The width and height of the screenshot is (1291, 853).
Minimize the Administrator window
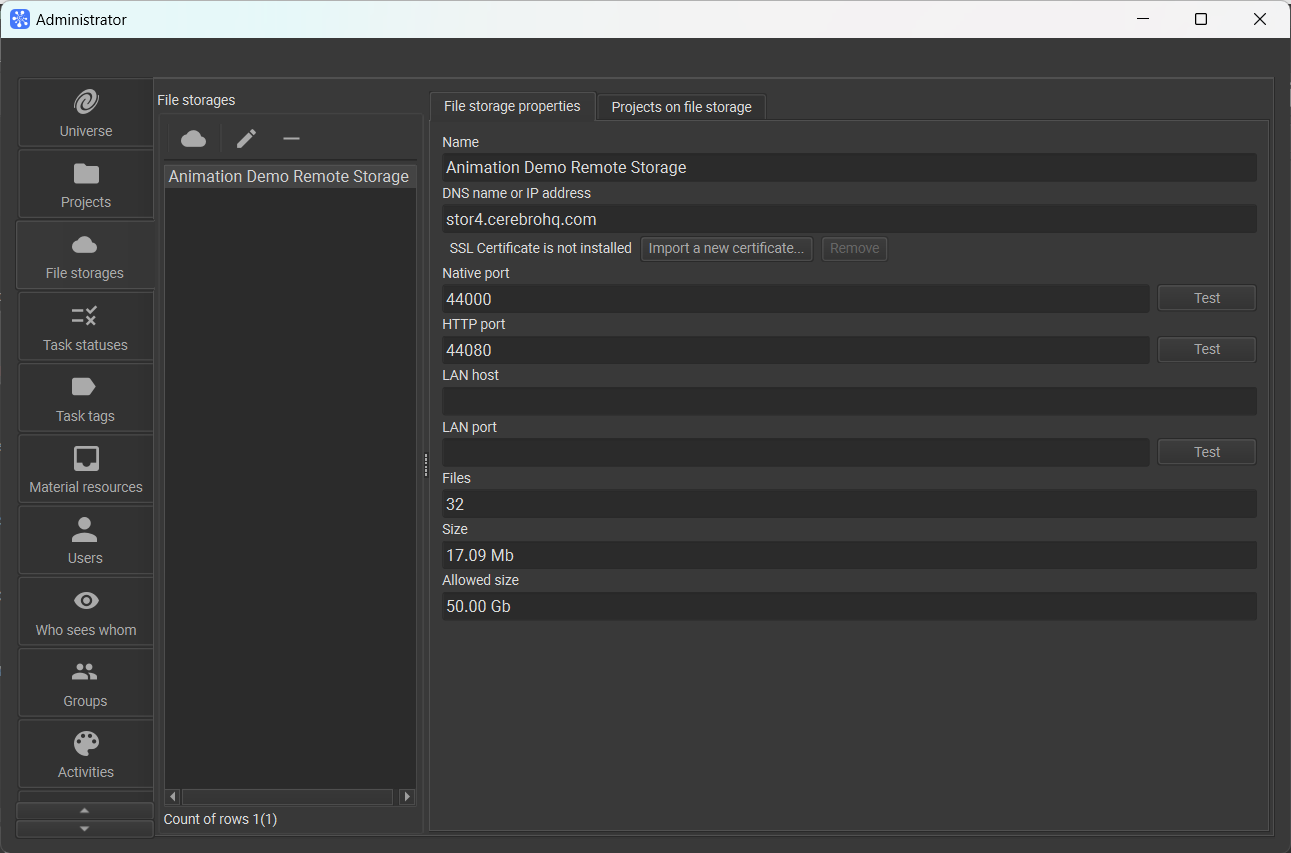point(1143,19)
